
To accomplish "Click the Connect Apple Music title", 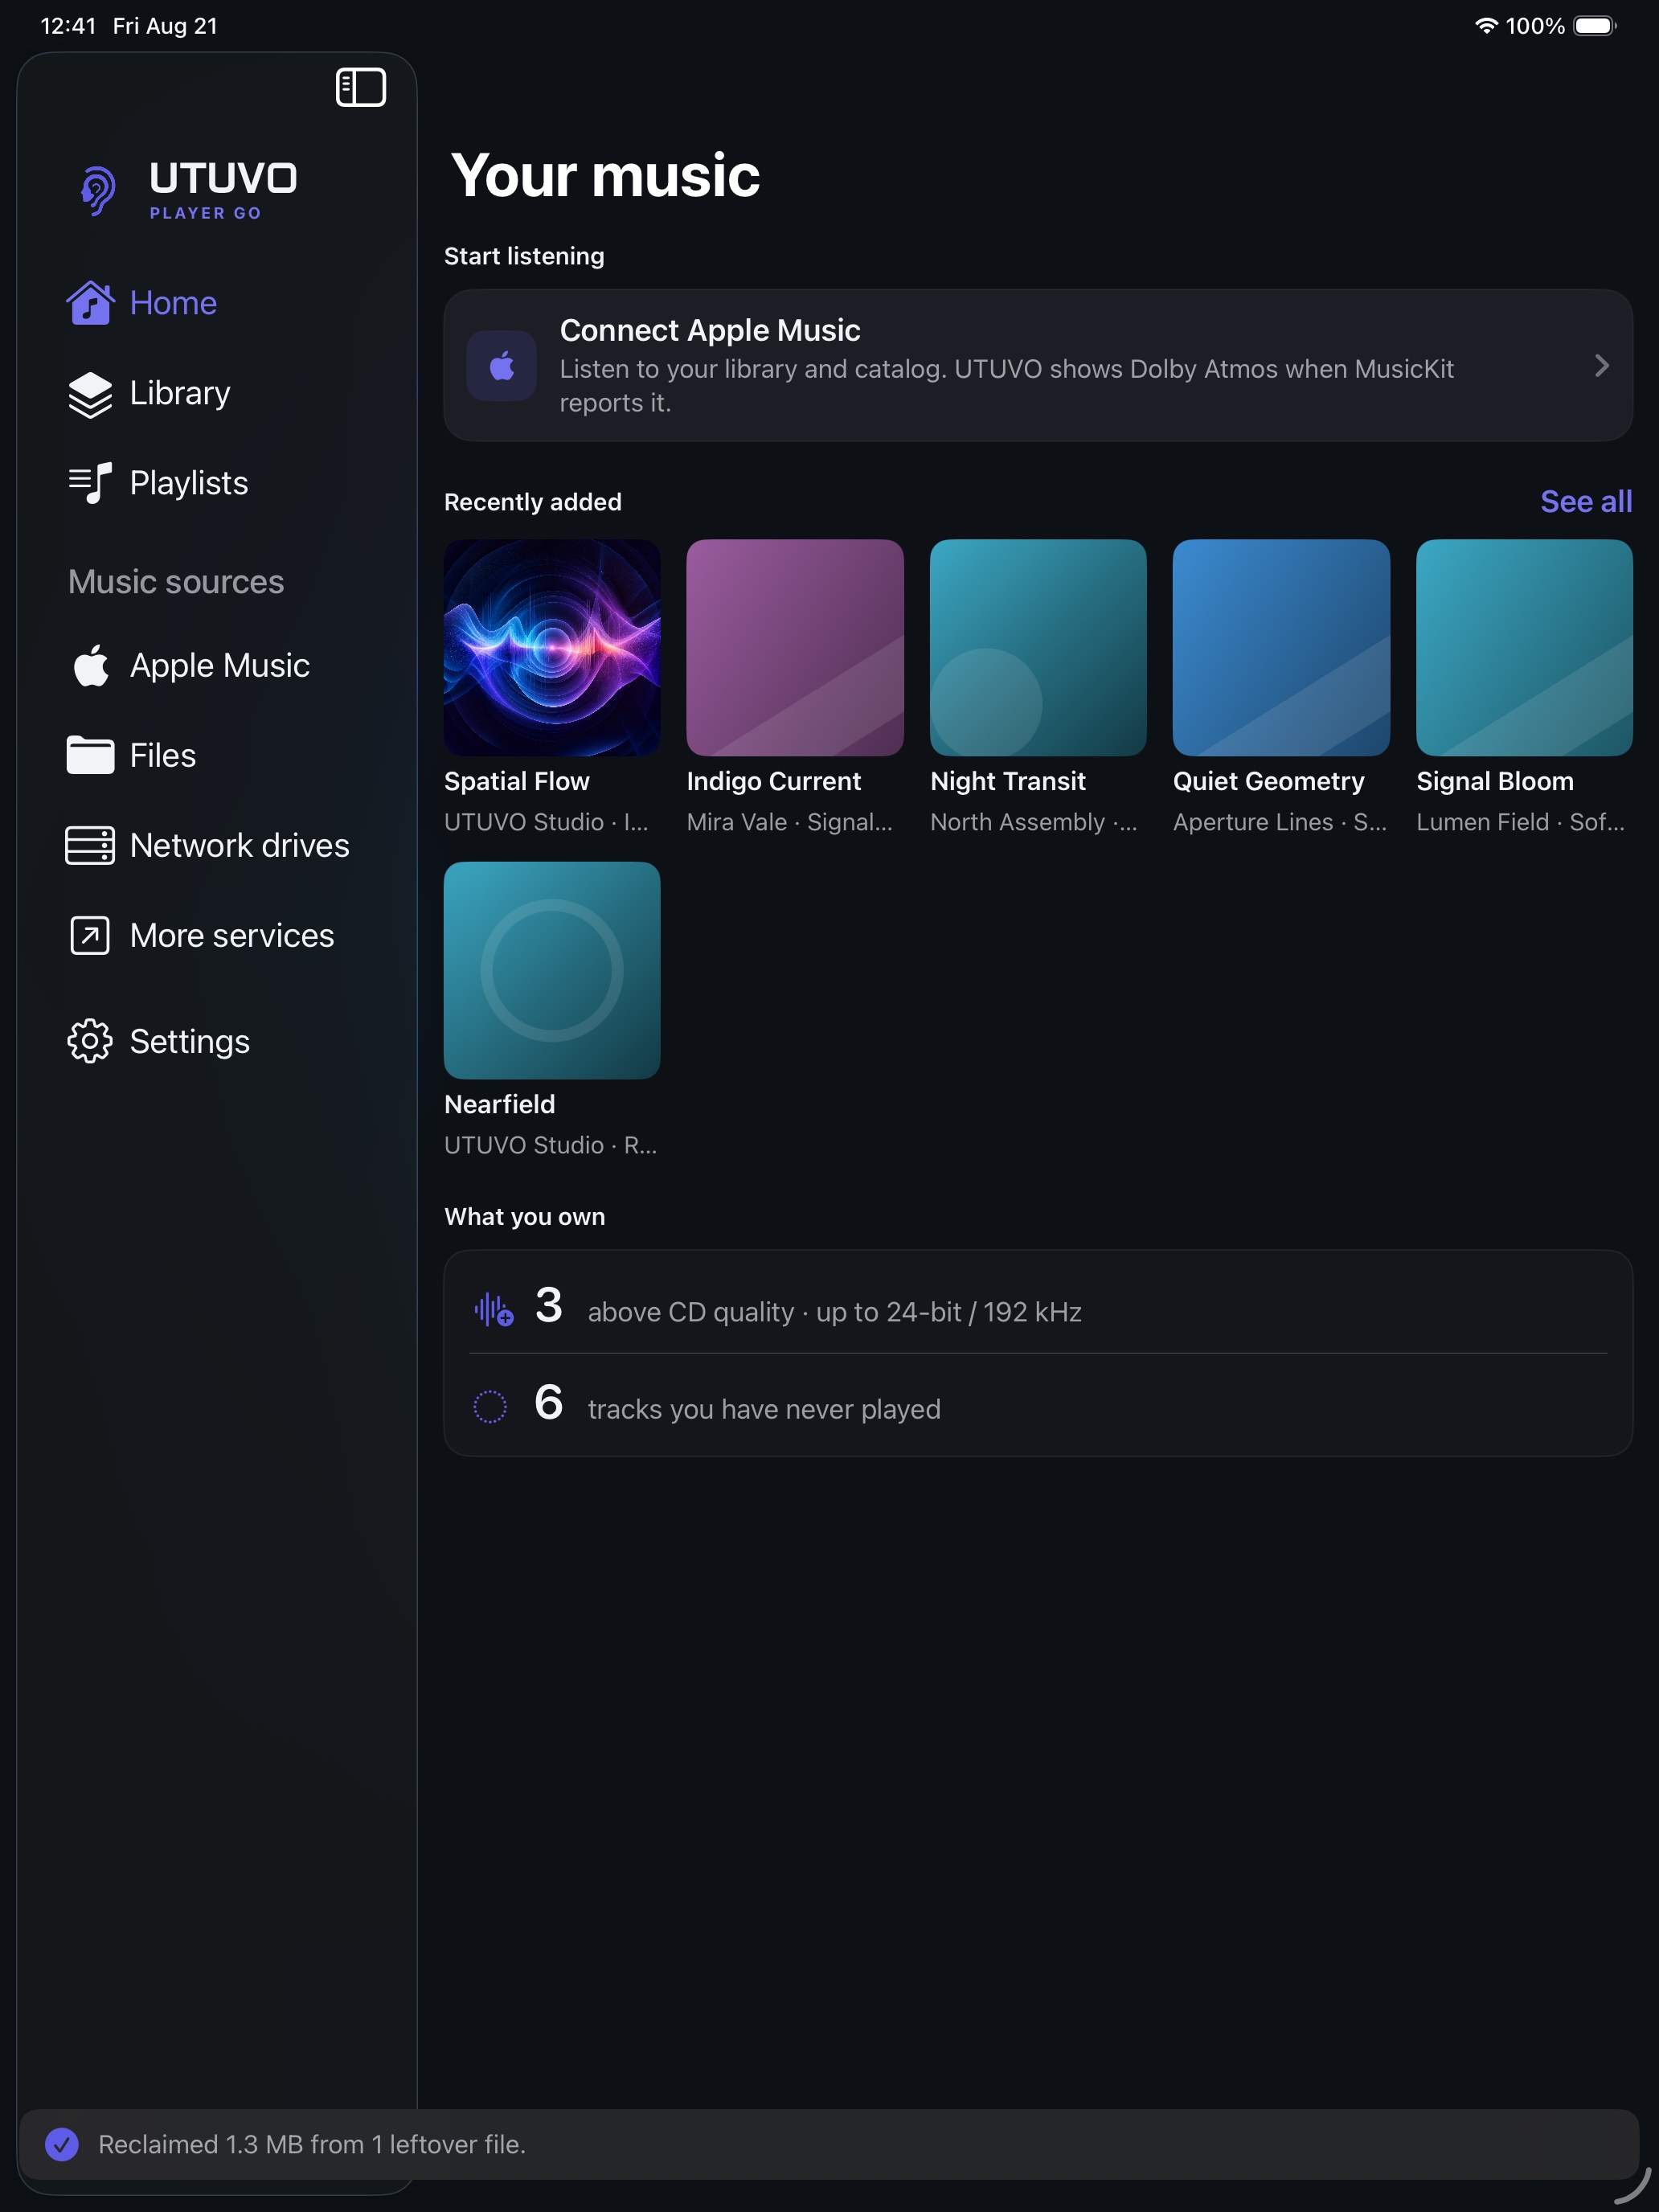I will (x=710, y=330).
